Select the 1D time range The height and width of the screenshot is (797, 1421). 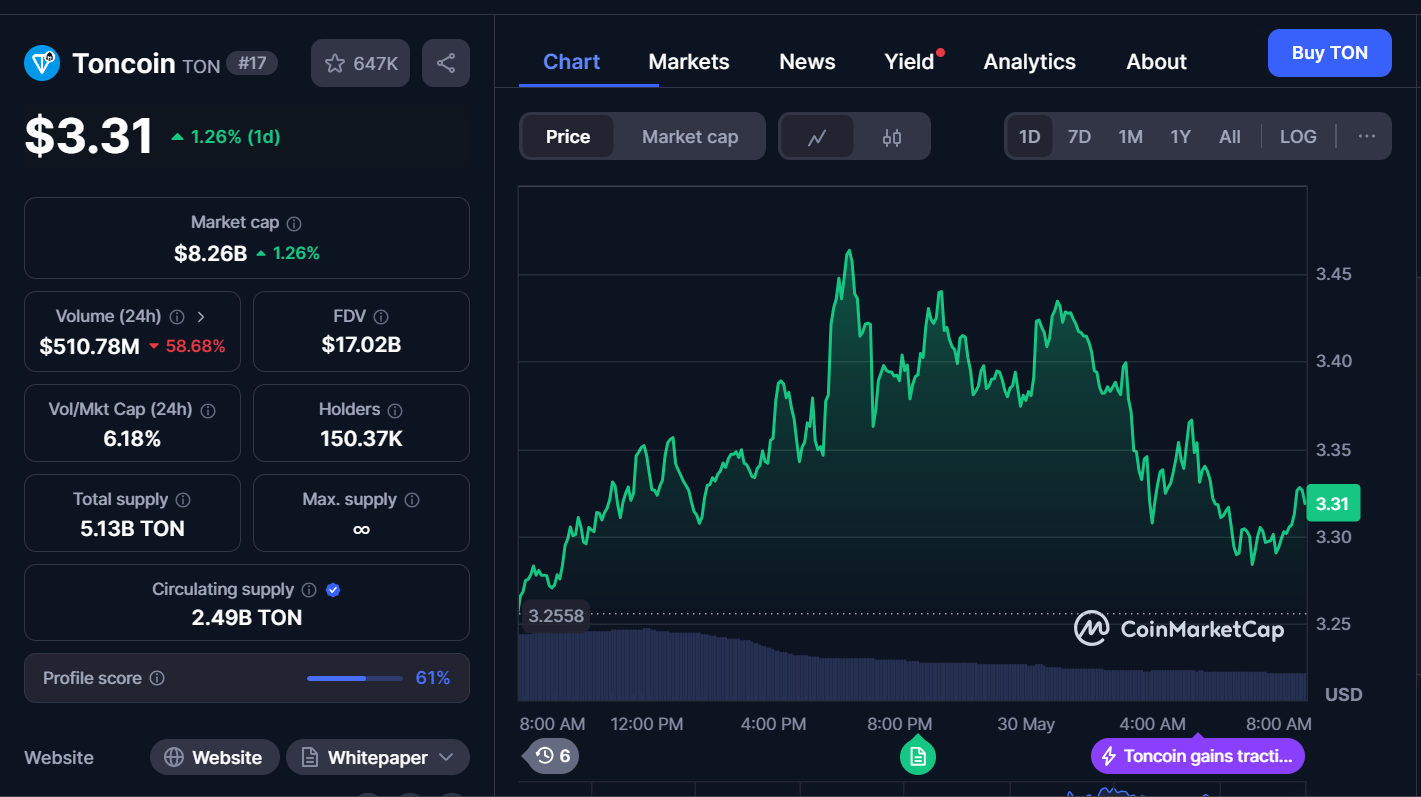[x=1029, y=136]
